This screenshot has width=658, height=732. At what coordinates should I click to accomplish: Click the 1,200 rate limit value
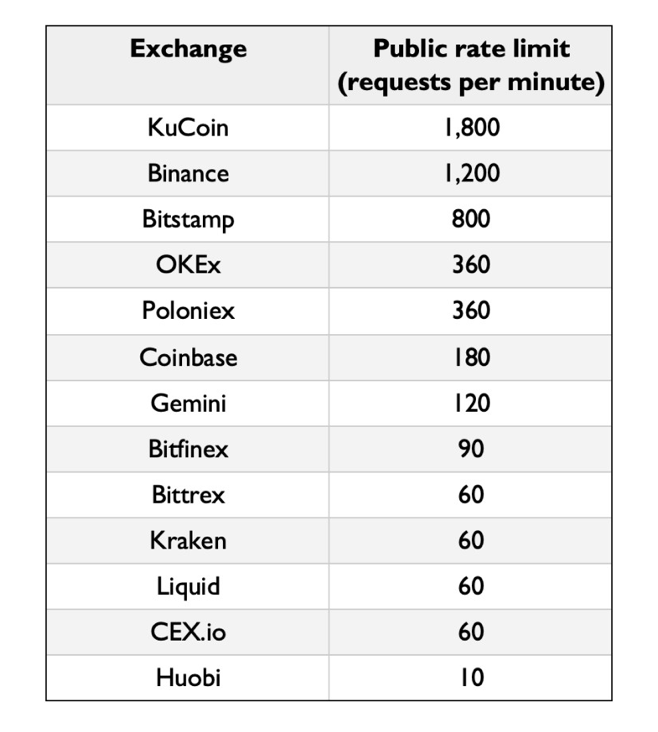point(471,173)
